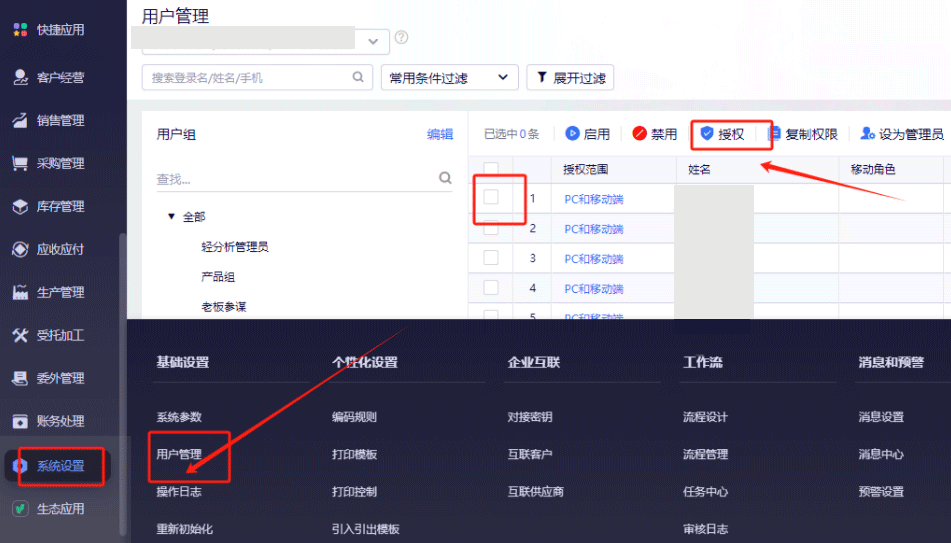
Task: Click the 移动角色 column header
Action: pyautogui.click(x=873, y=169)
